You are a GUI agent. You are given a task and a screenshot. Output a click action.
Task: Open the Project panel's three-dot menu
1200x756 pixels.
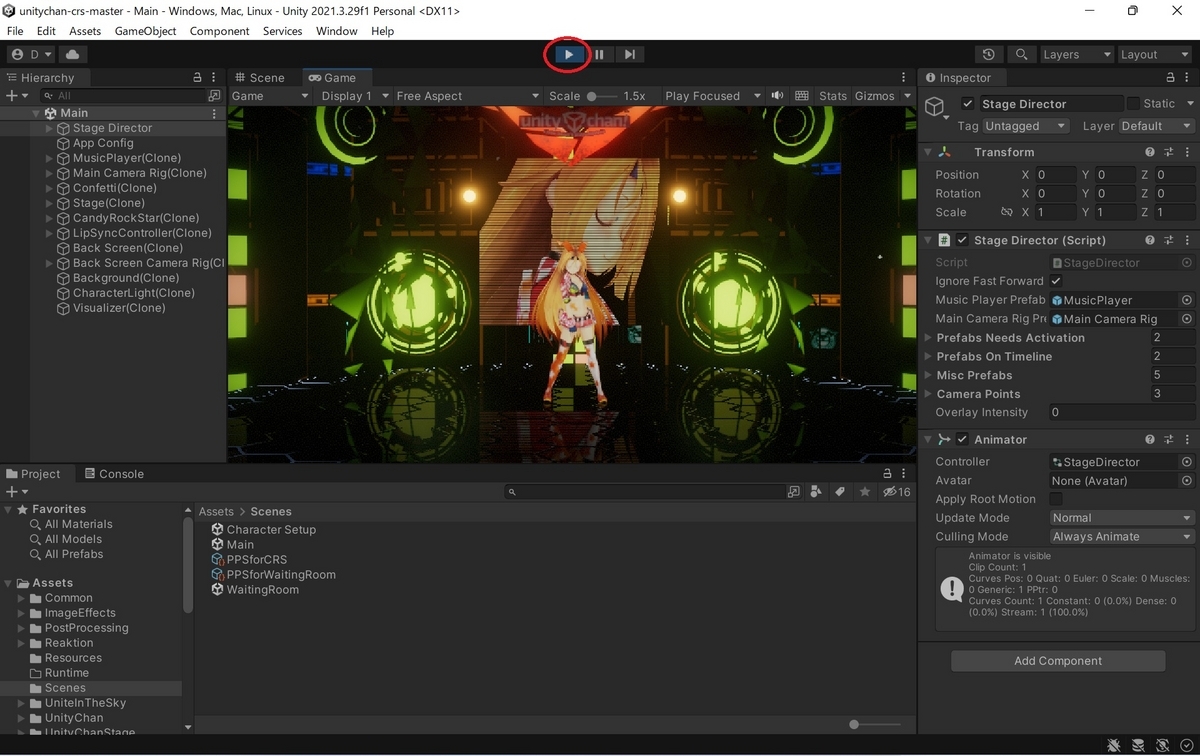(905, 474)
